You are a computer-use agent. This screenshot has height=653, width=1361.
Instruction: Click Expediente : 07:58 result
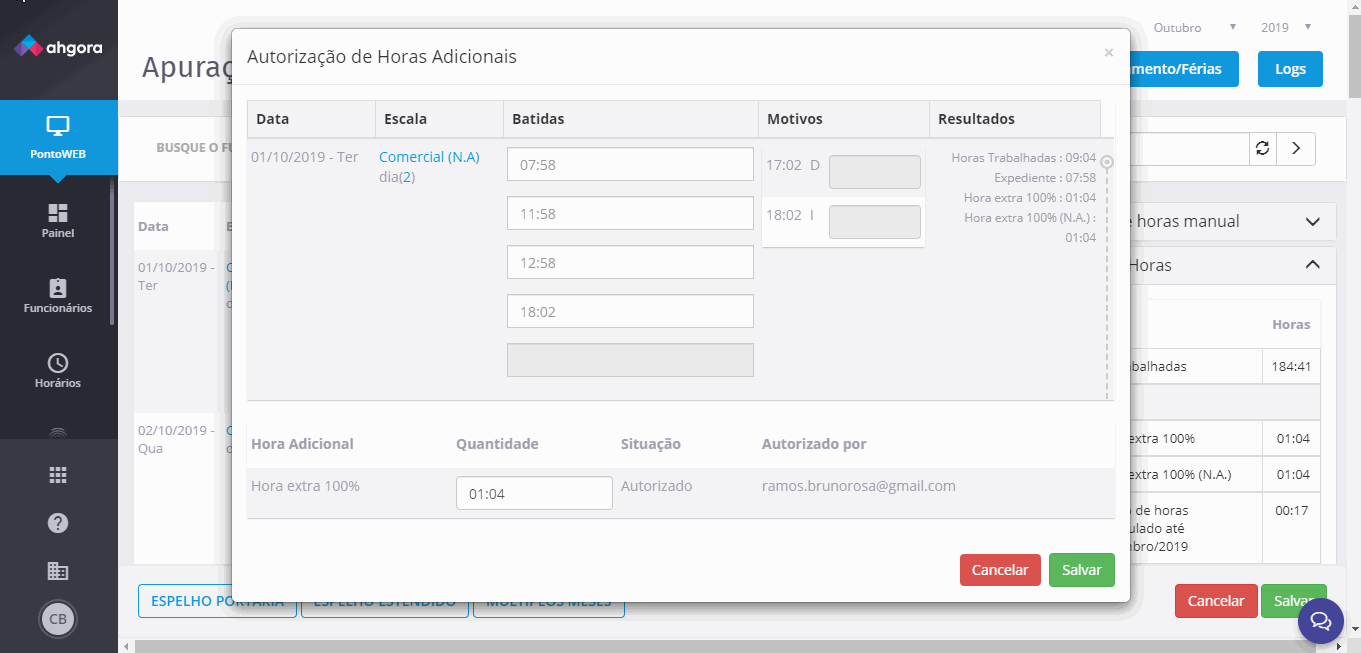tap(1045, 178)
